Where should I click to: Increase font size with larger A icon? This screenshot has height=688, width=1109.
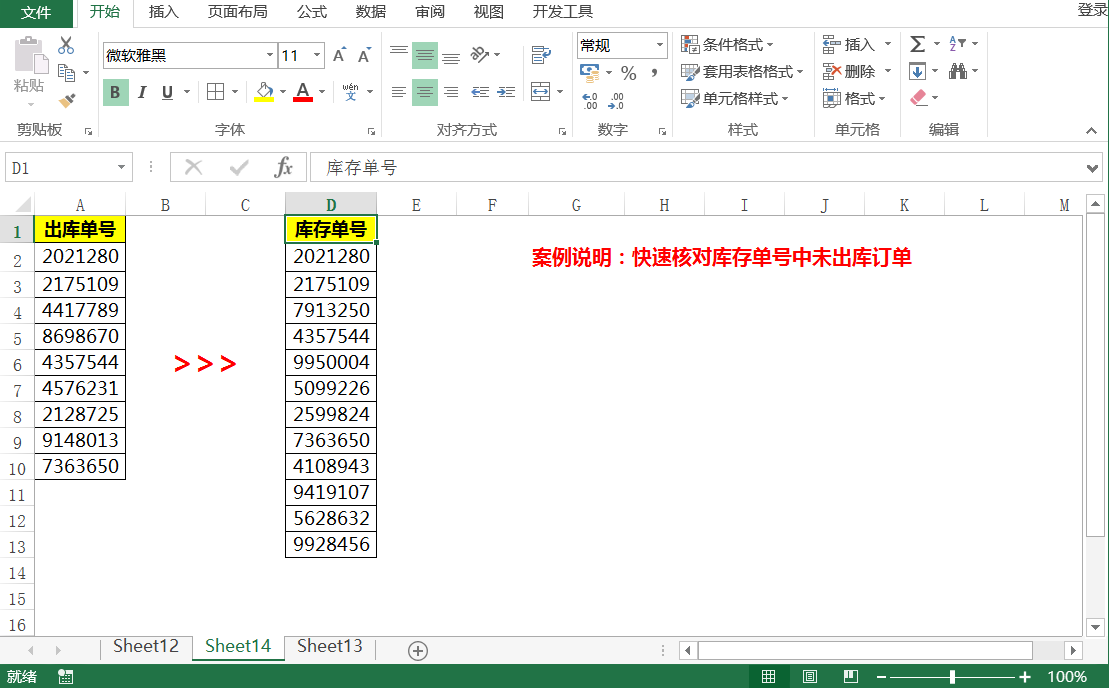point(339,55)
